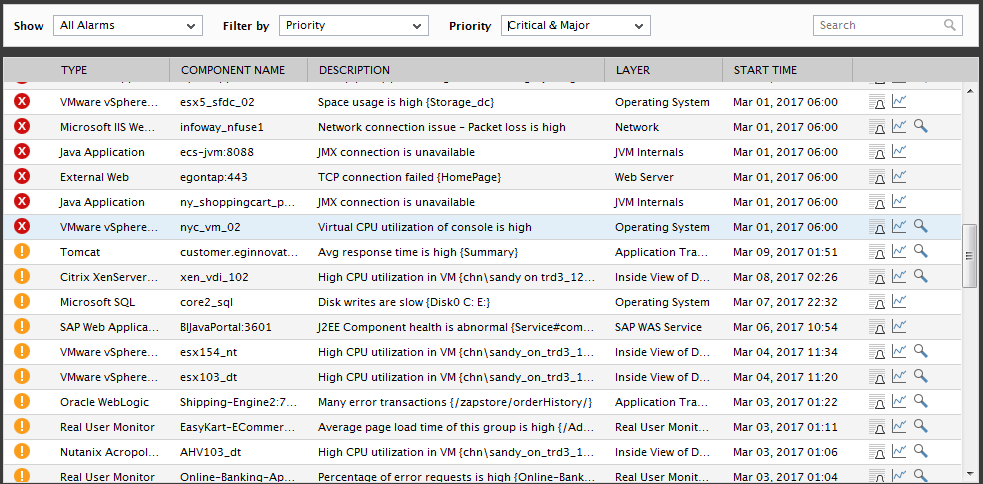Image resolution: width=983 pixels, height=484 pixels.
Task: Click 'Mar 09, 2017 01:51' start time
Action: click(x=785, y=253)
